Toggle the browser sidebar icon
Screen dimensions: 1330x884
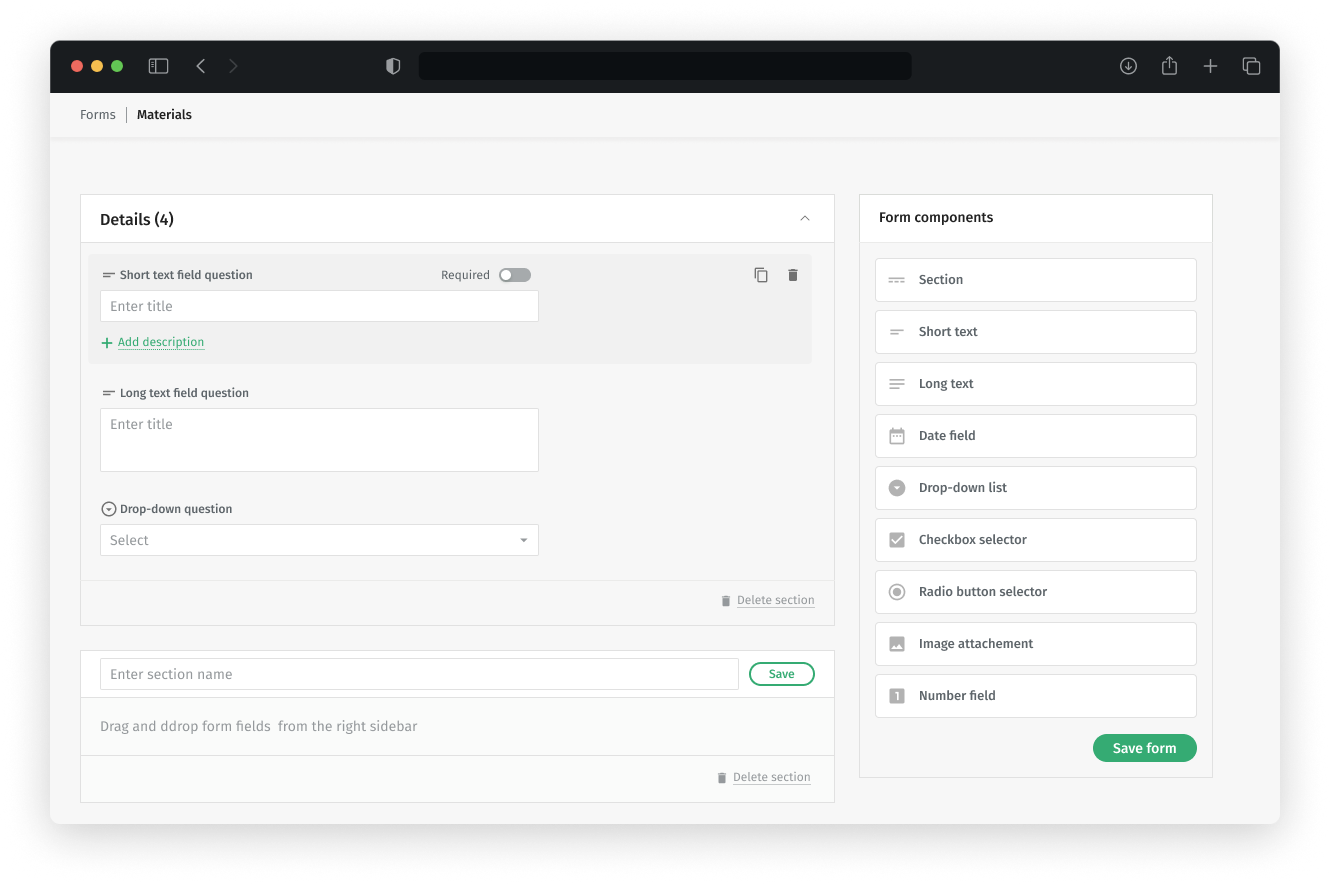click(x=158, y=66)
